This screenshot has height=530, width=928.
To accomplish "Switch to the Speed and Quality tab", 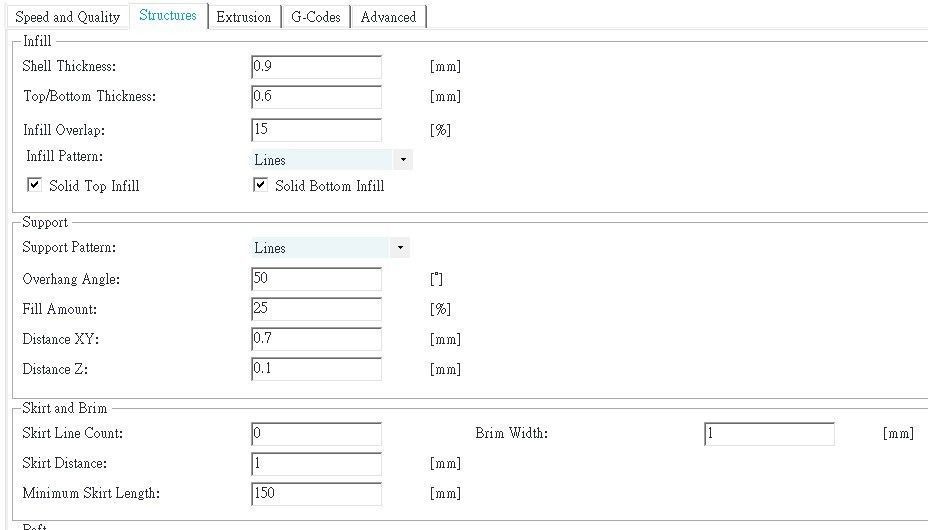I will pyautogui.click(x=67, y=17).
